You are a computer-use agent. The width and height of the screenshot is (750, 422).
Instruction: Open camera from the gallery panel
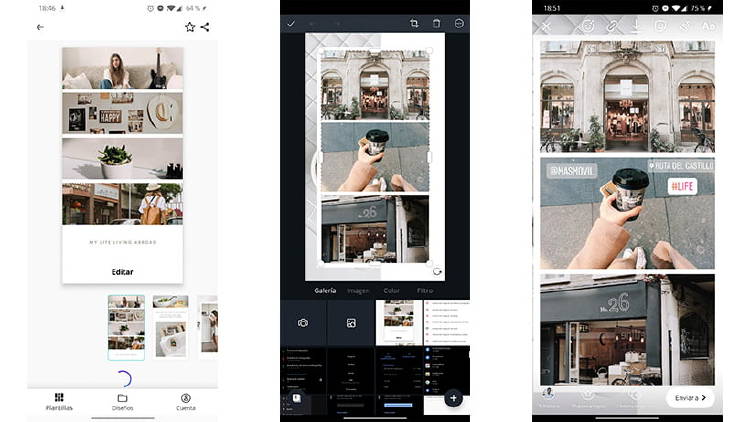point(303,323)
